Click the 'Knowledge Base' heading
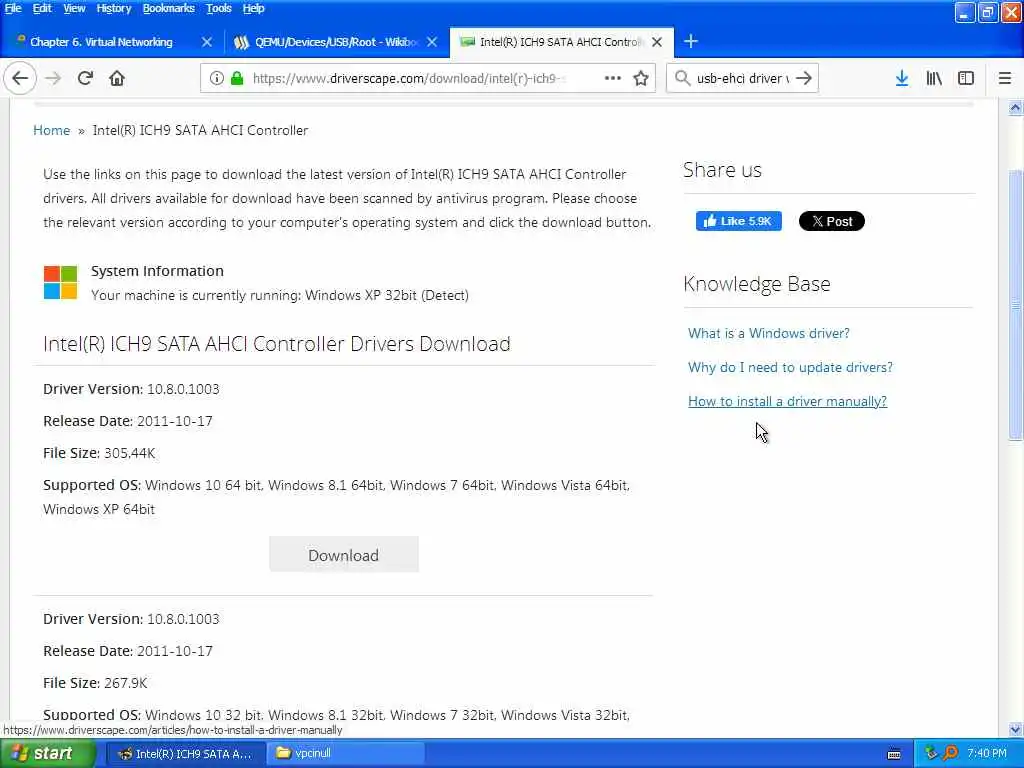Viewport: 1024px width, 768px height. 757,284
